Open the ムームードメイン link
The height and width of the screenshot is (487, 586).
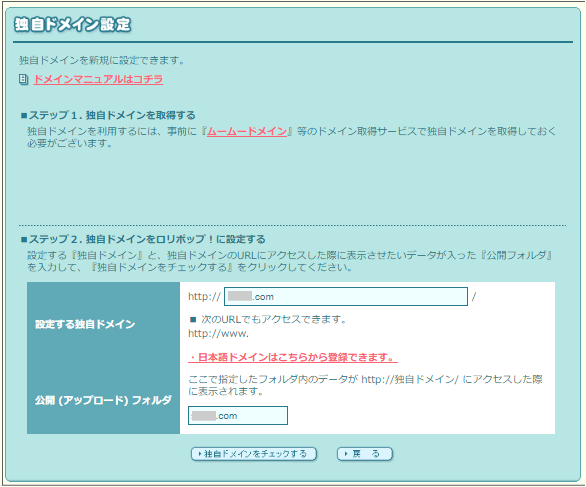coord(247,131)
